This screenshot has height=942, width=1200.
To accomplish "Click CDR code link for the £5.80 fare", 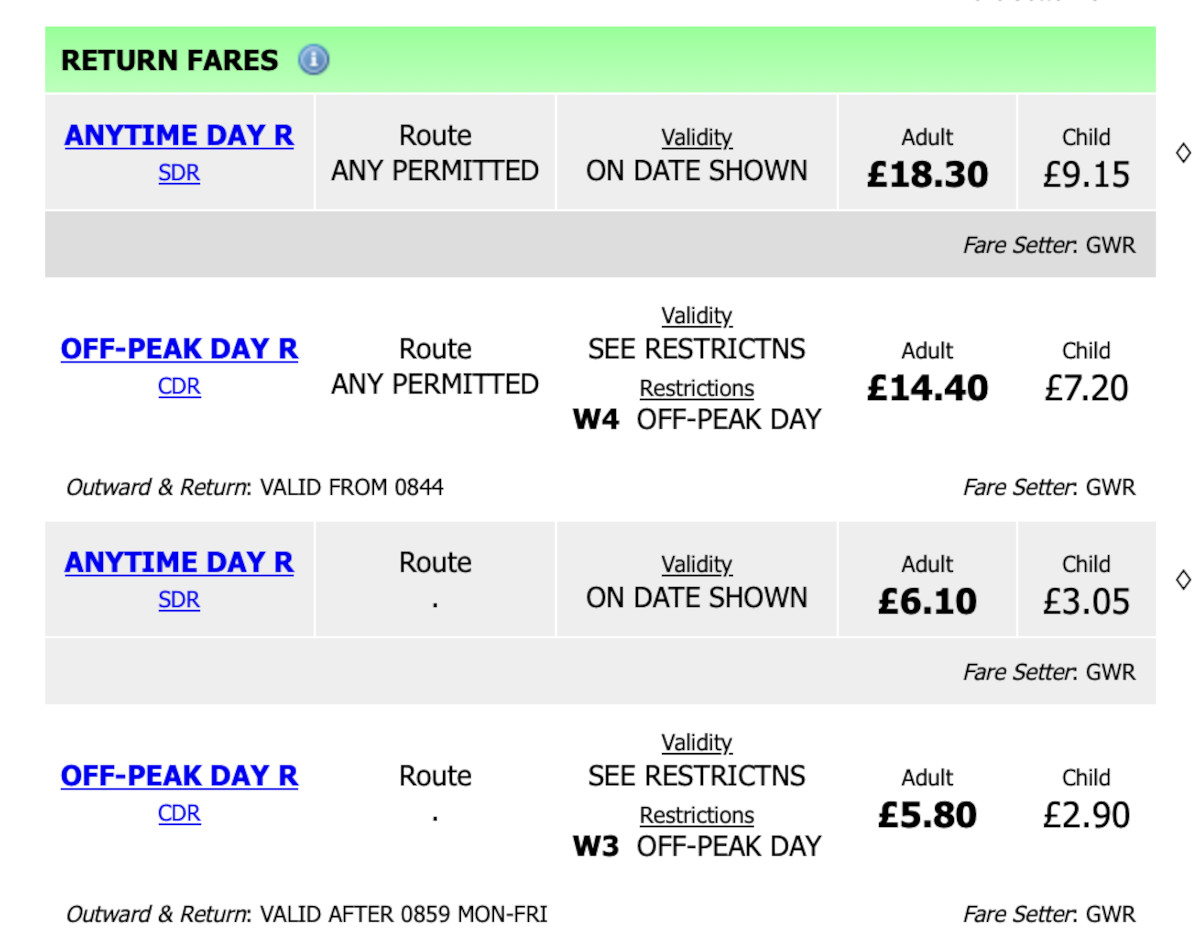I will point(179,813).
